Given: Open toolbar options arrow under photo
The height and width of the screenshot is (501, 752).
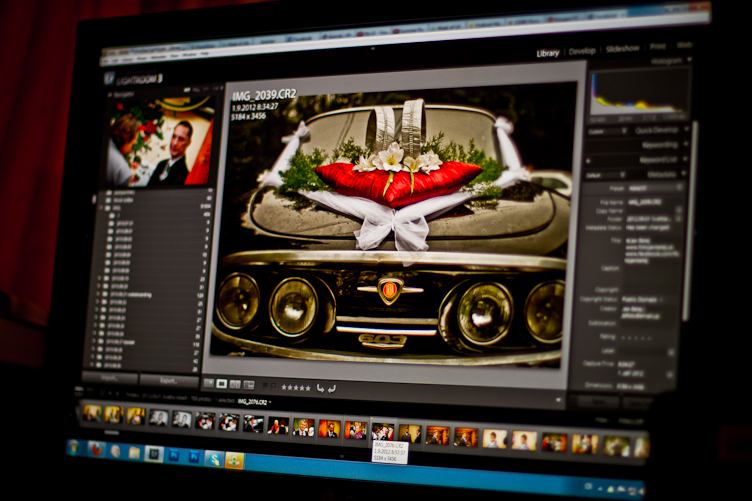Looking at the screenshot, I should coord(558,399).
